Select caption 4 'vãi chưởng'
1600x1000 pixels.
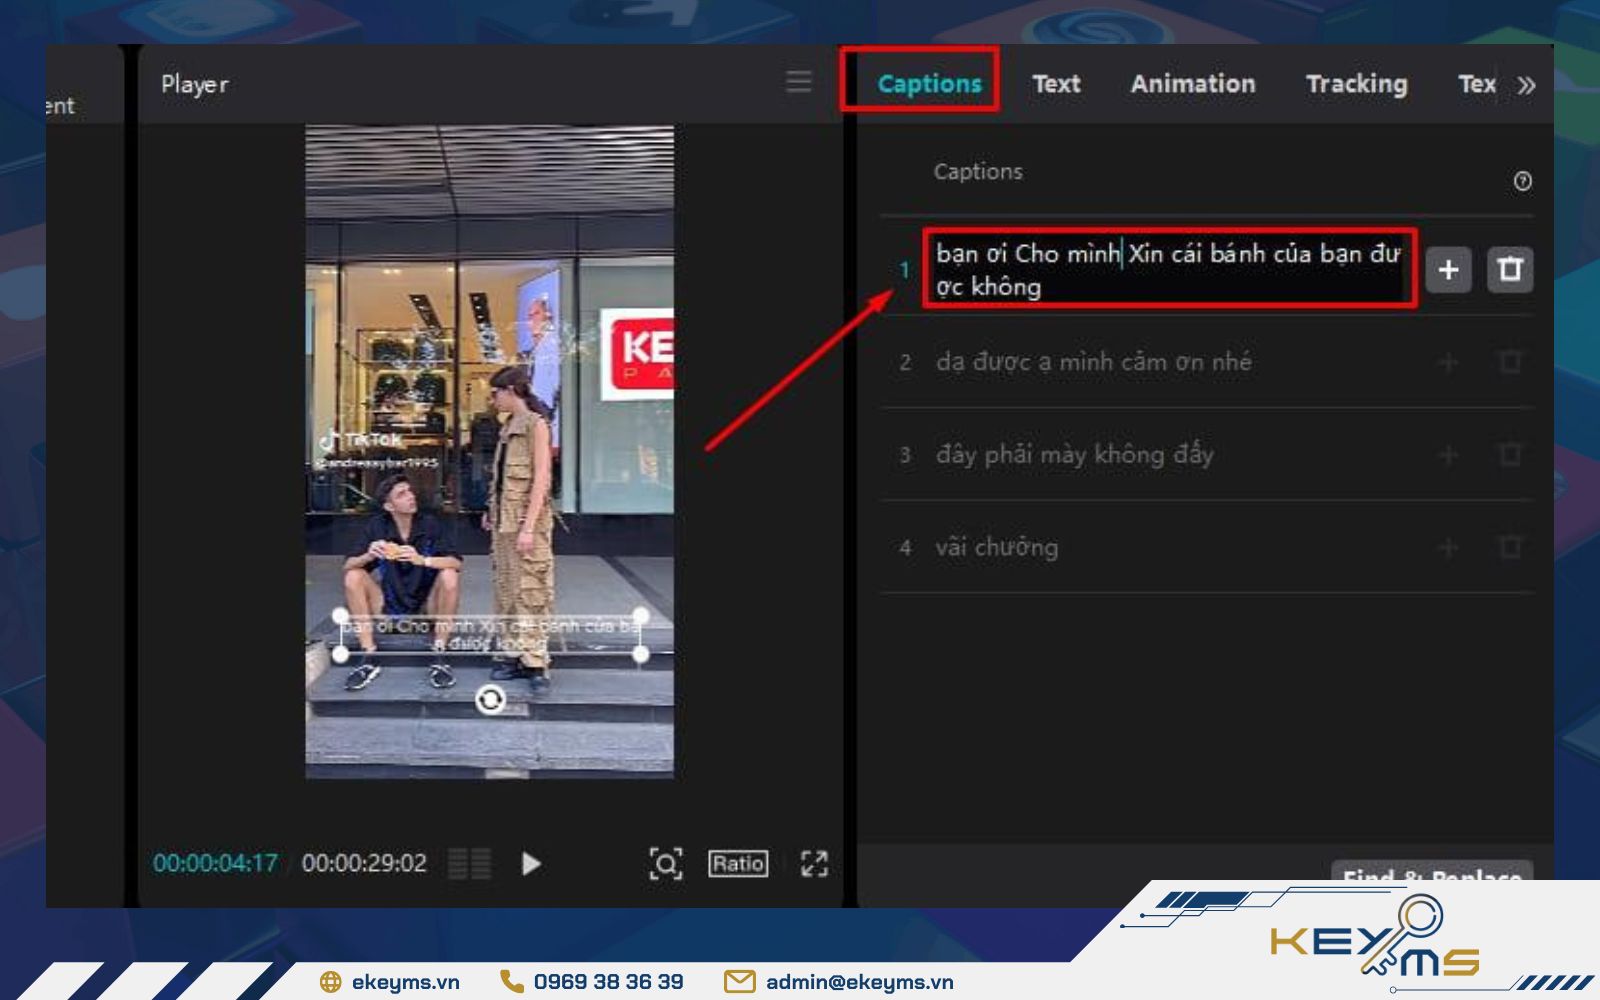[996, 548]
